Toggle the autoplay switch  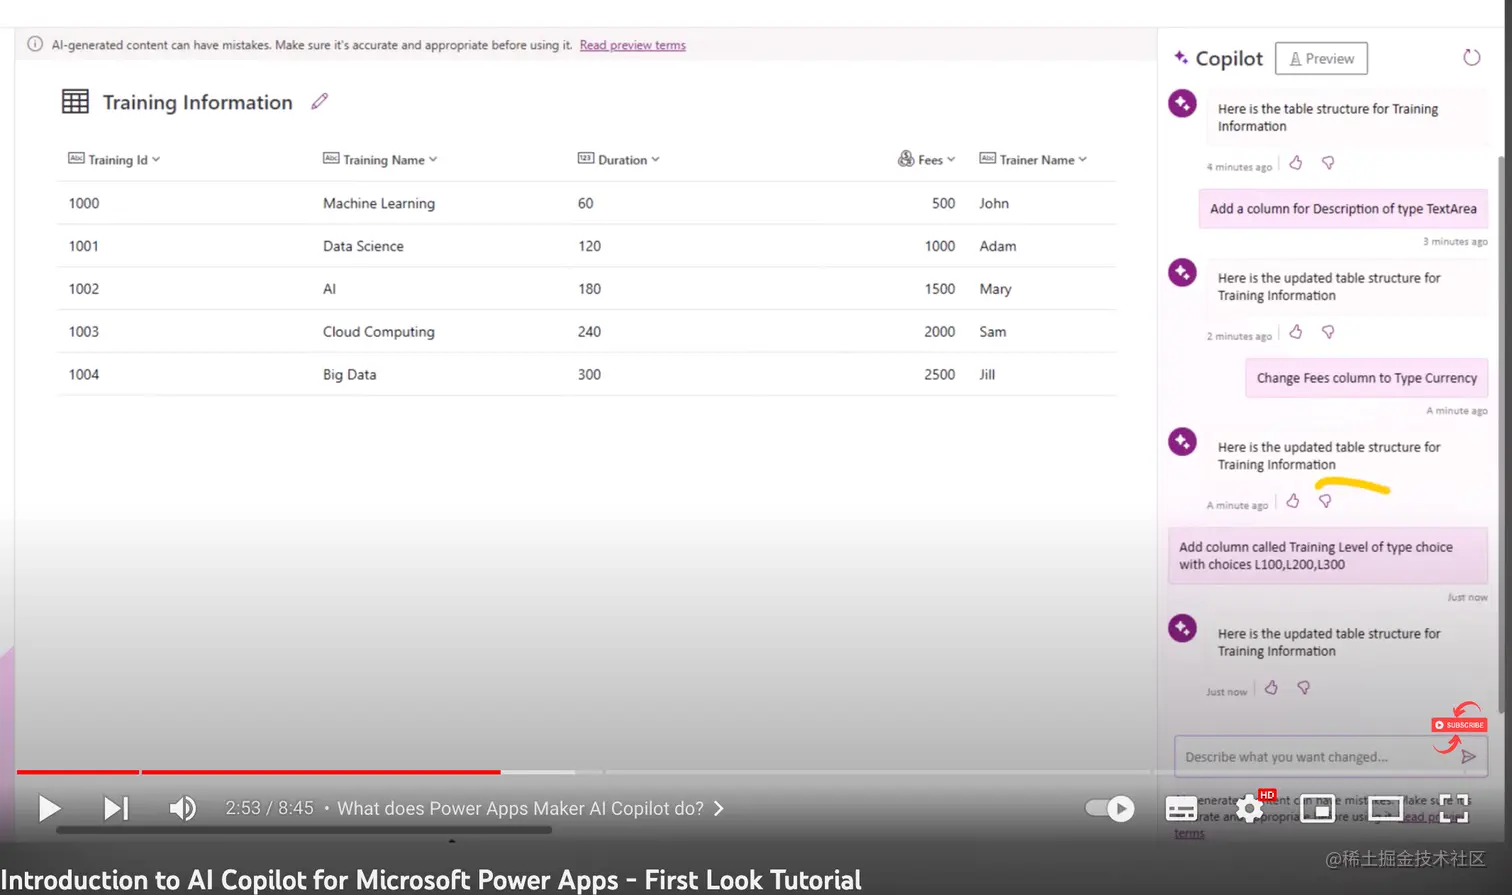click(x=1110, y=808)
